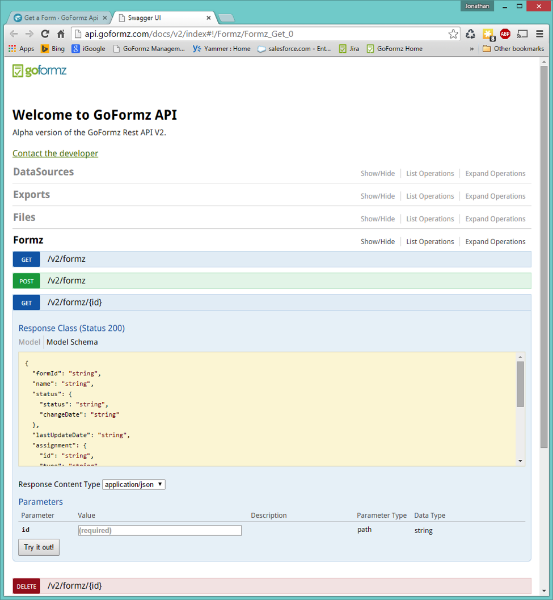Click Show/Hide for Exports
553x600 pixels.
(377, 196)
